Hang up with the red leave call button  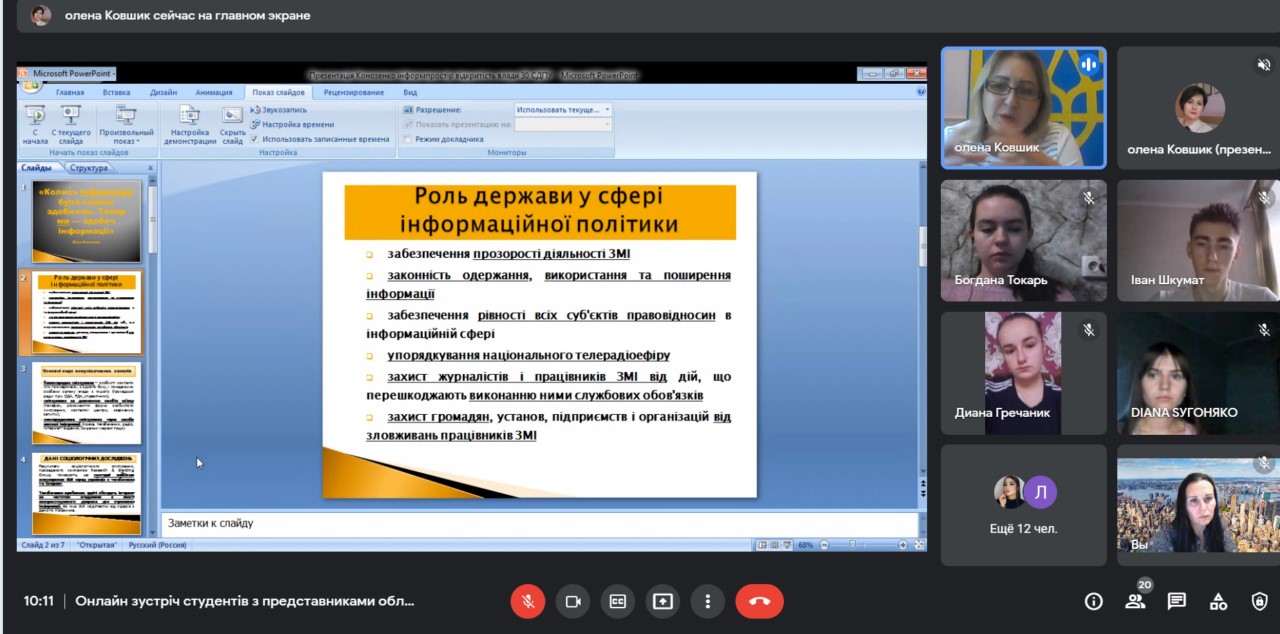[x=759, y=601]
